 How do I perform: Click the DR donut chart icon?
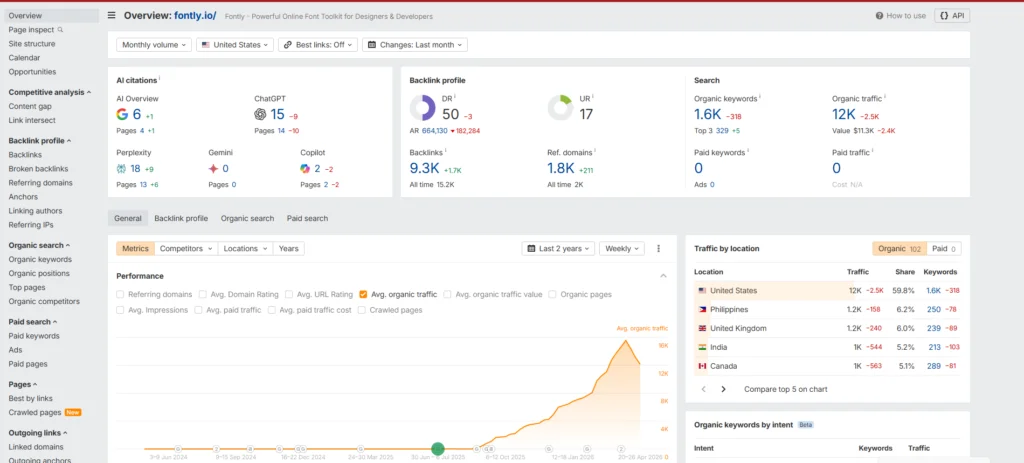click(423, 108)
